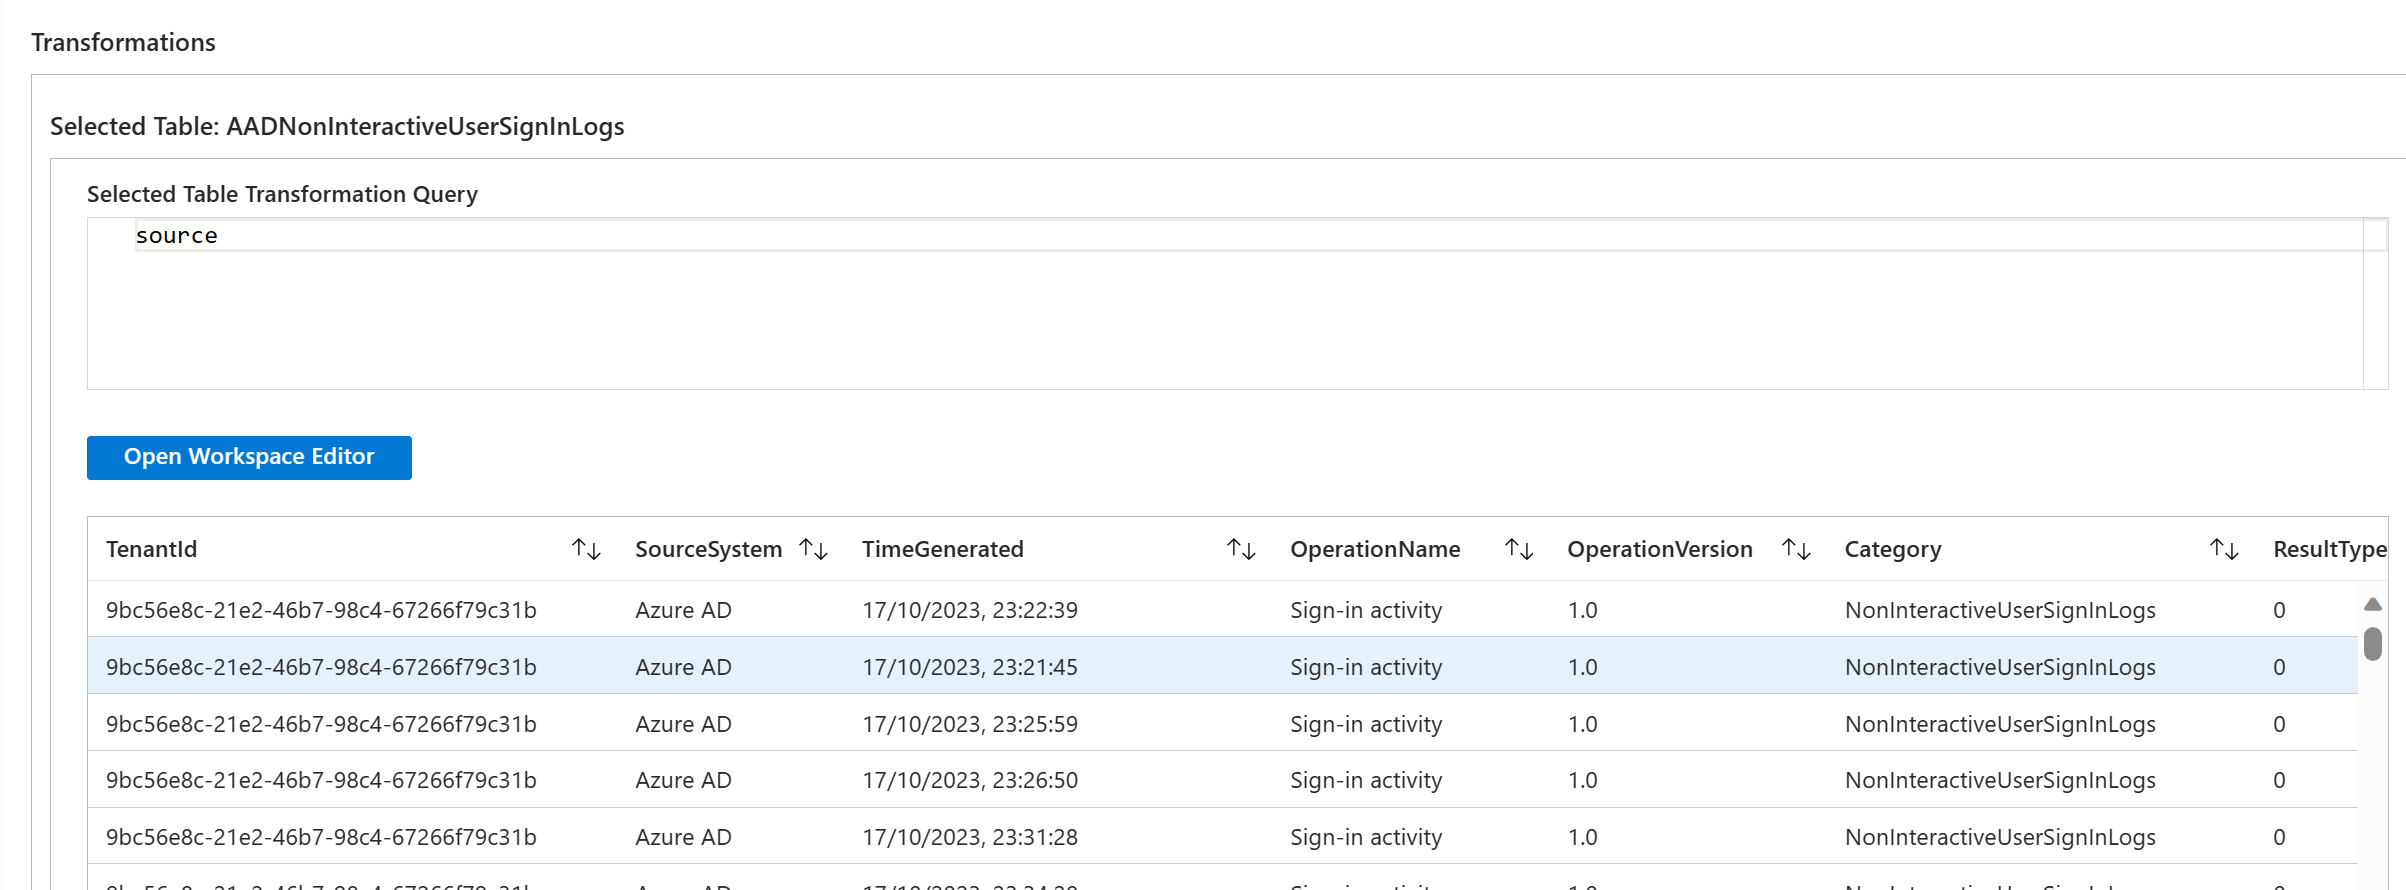Toggle sorting on the OperationVersion column
Image resolution: width=2406 pixels, height=890 pixels.
coord(1796,549)
